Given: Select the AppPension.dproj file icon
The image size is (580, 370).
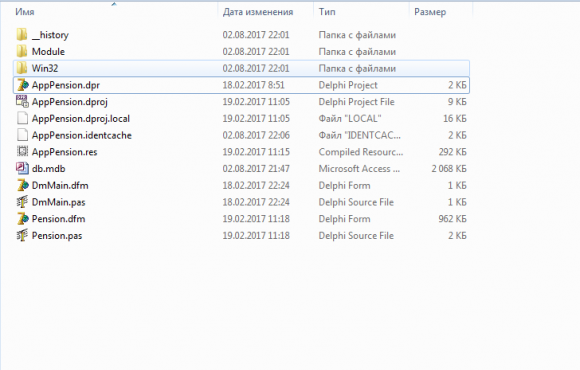Looking at the screenshot, I should [x=22, y=101].
